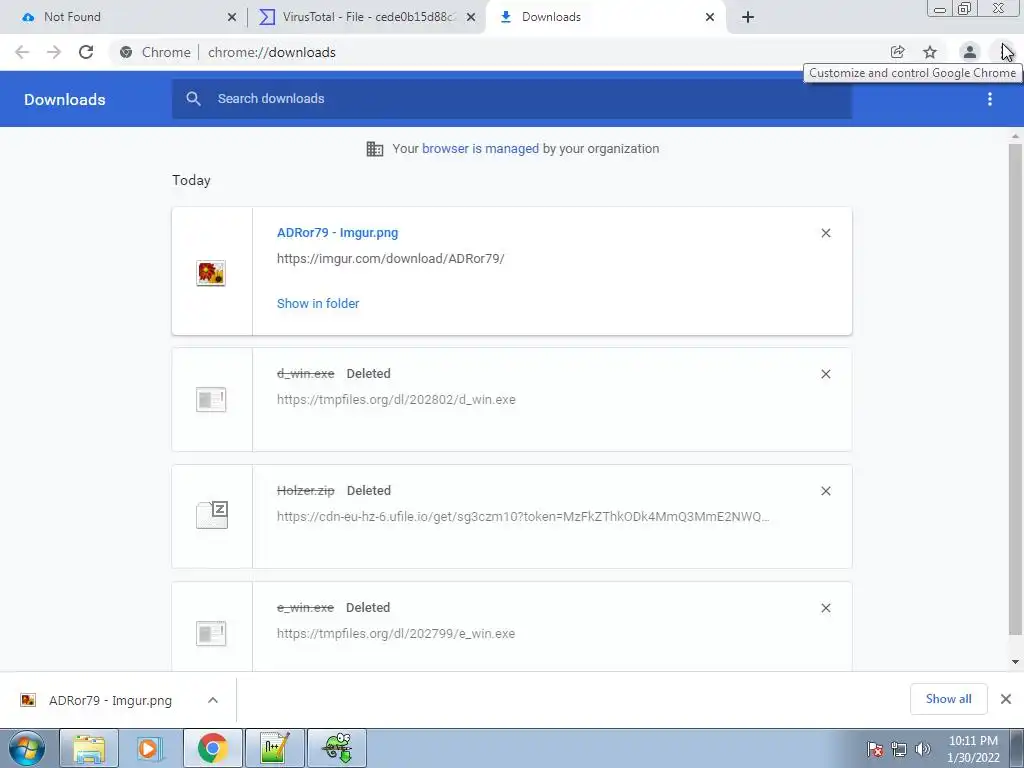Click the page scrollbar down arrow

[x=1015, y=662]
